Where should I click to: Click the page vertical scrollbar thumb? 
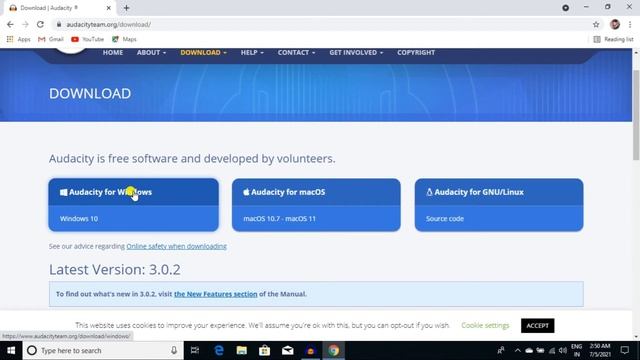point(636,115)
